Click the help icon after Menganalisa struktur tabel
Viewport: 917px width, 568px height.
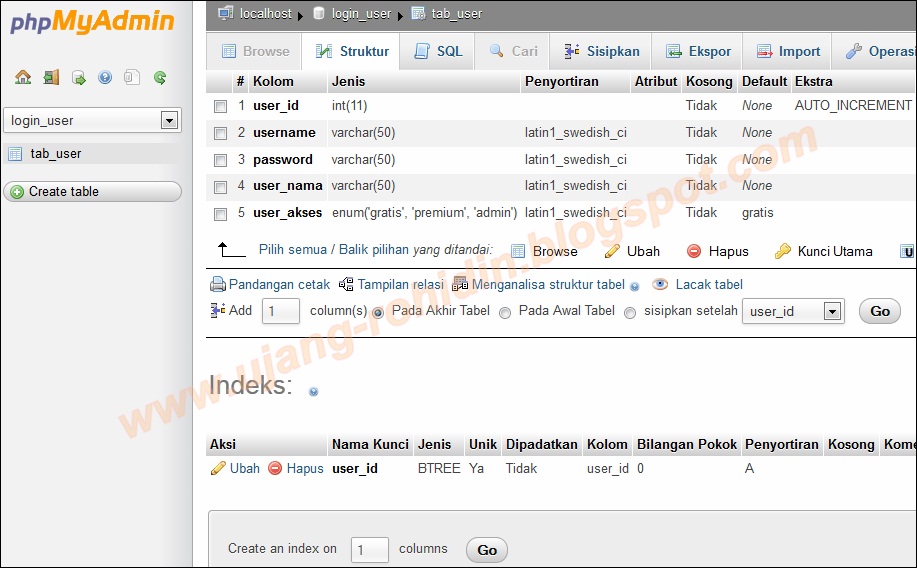coord(635,287)
